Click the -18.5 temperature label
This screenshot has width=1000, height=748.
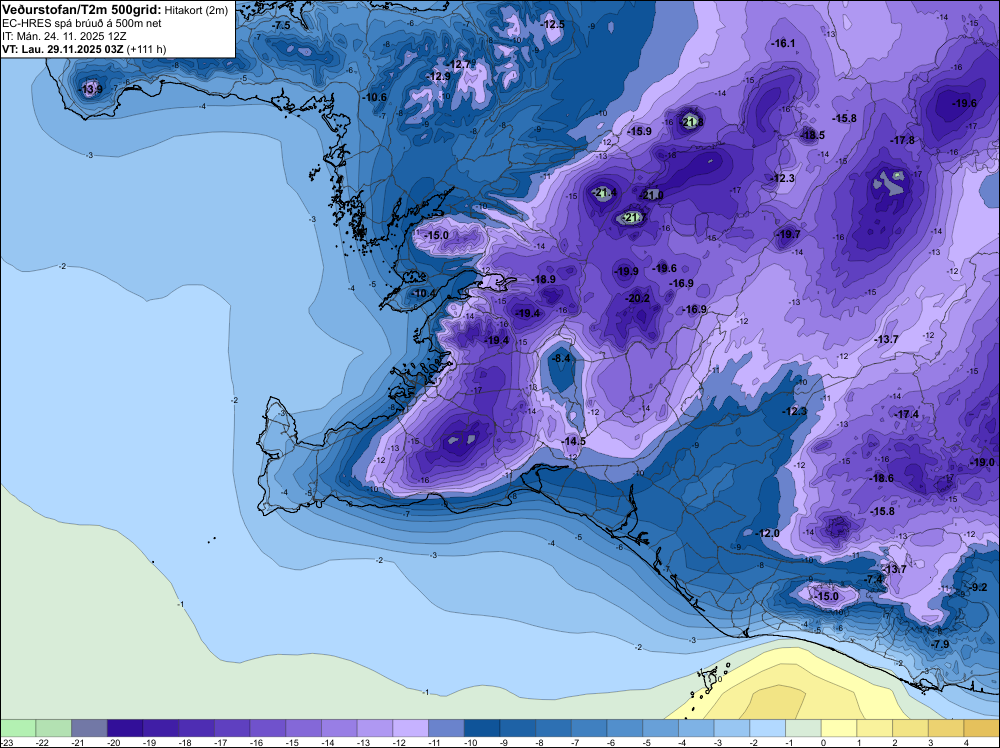812,135
